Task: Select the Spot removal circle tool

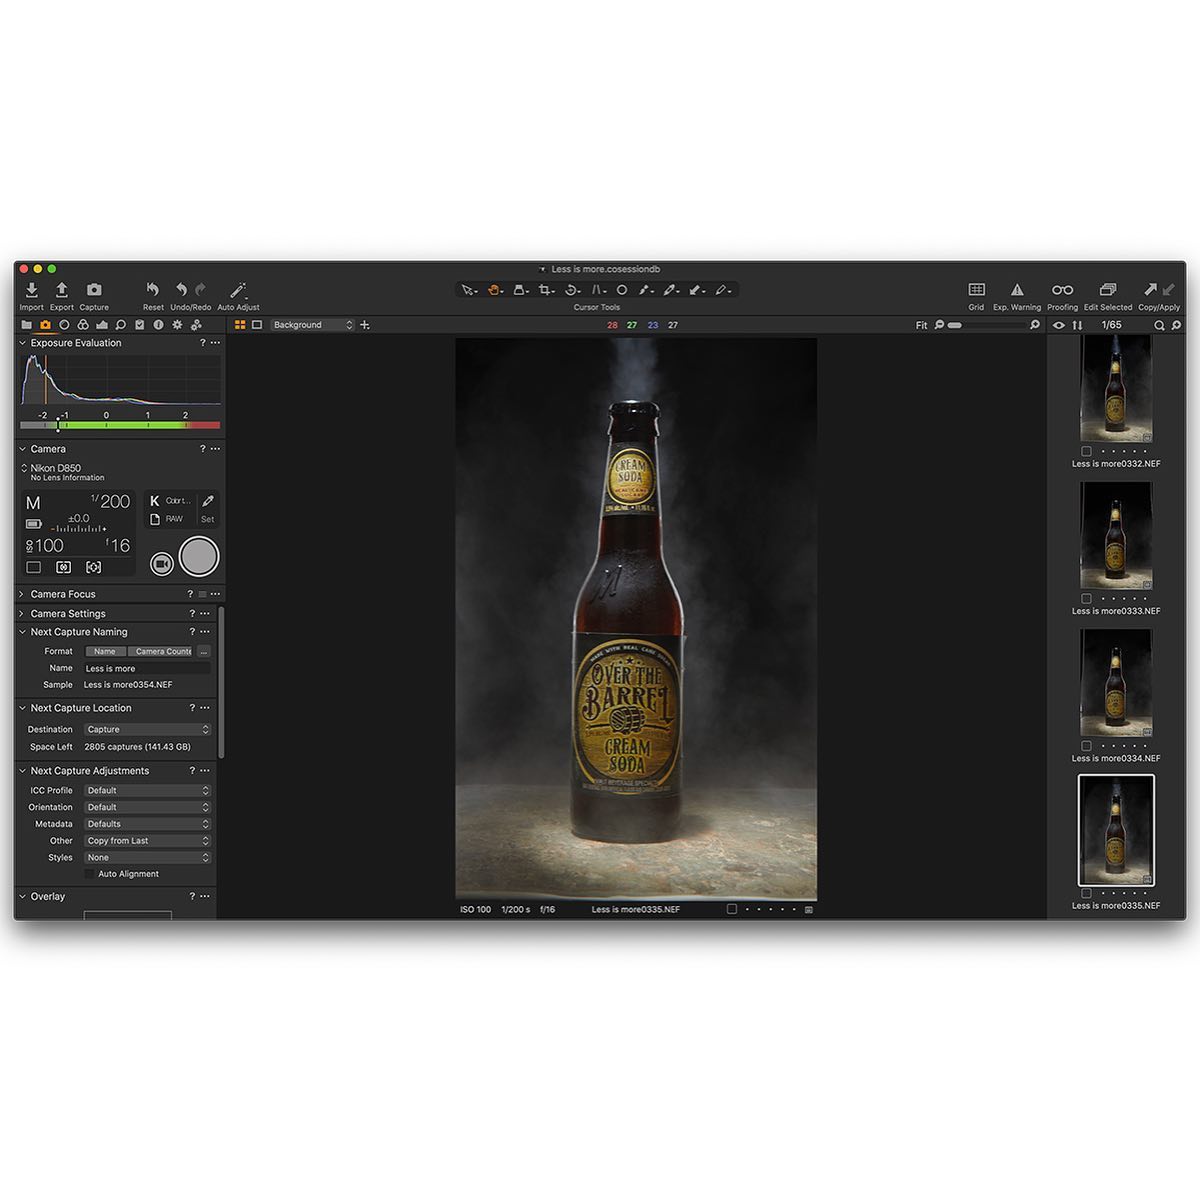Action: point(621,290)
